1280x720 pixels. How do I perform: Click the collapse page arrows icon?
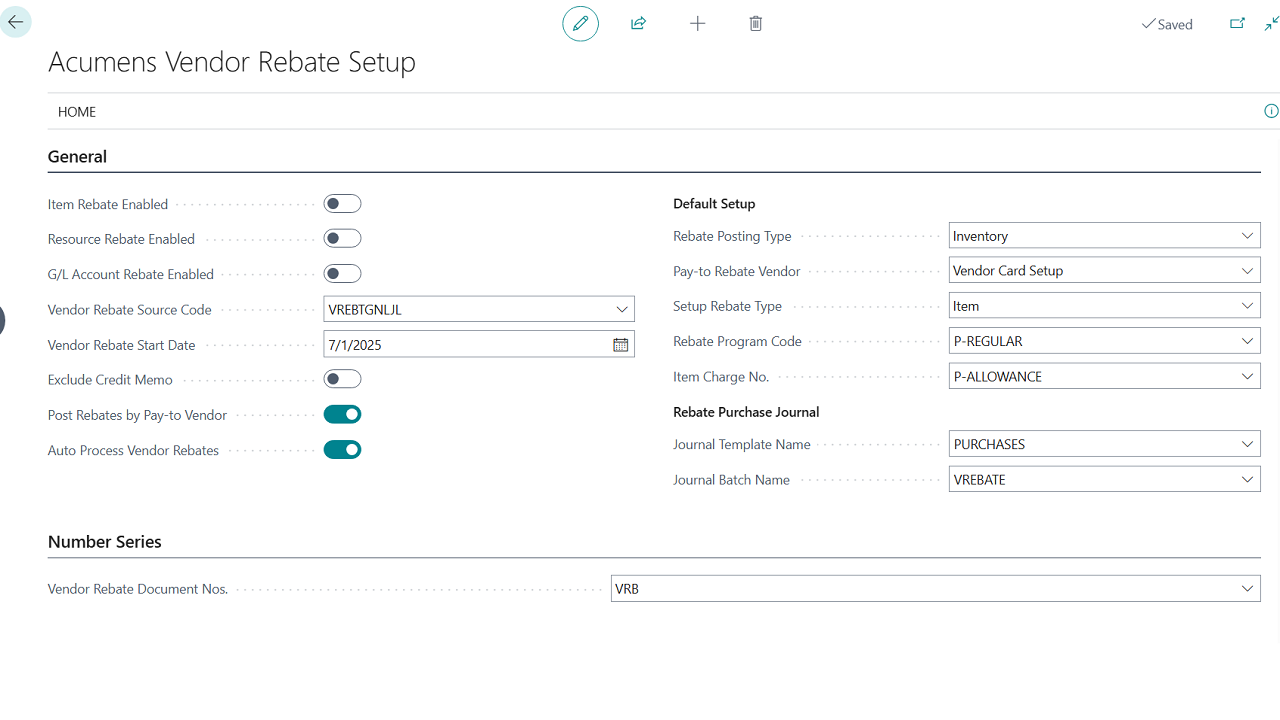[1271, 24]
